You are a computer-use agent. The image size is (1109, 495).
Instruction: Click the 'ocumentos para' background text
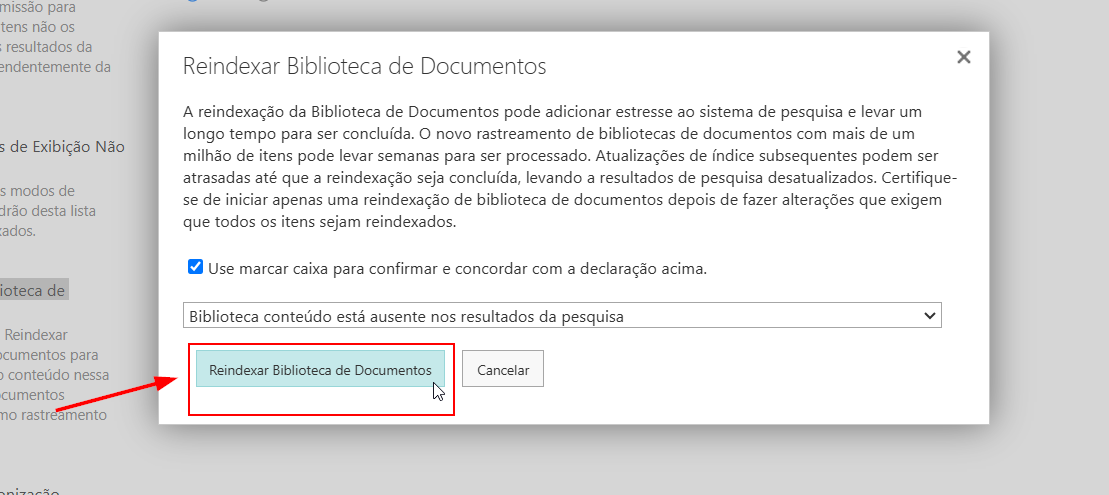[49, 354]
